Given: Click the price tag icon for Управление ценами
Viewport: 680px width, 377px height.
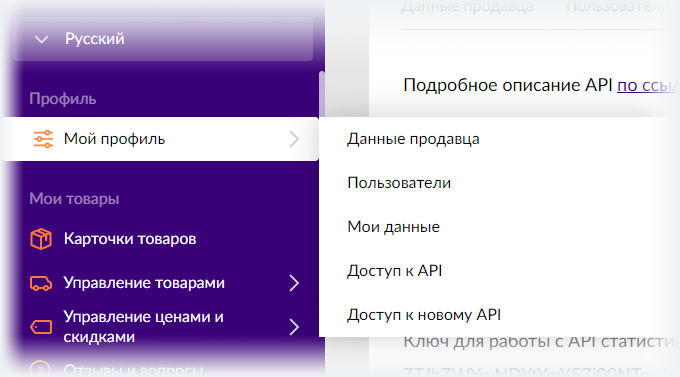Looking at the screenshot, I should click(x=41, y=327).
